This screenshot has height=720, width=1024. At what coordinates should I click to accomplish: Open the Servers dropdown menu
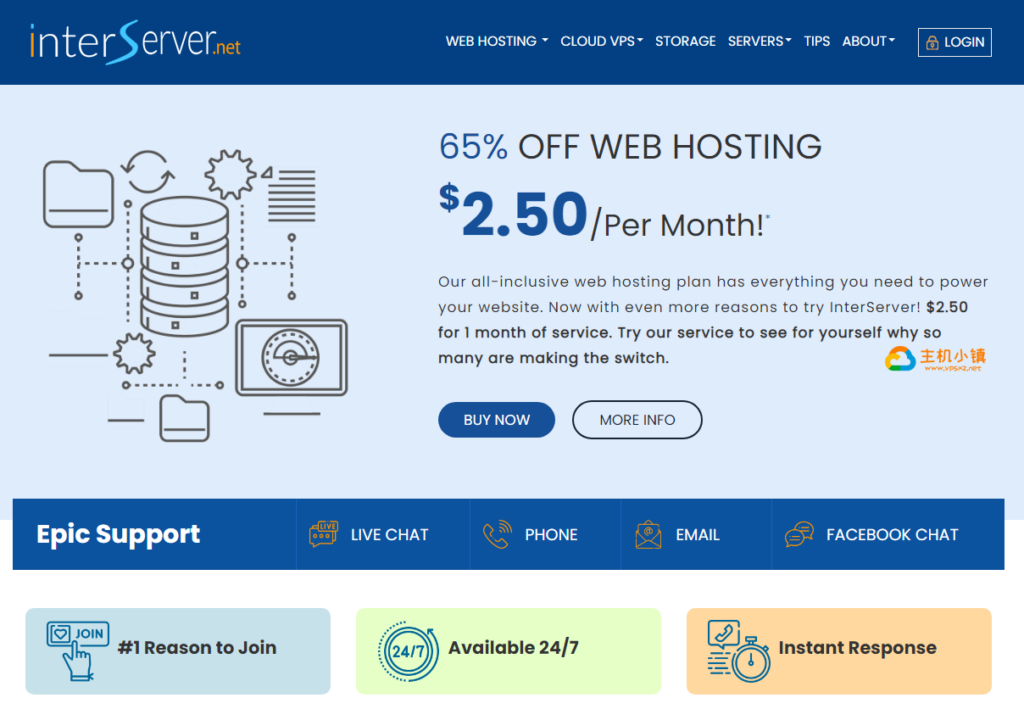[760, 41]
